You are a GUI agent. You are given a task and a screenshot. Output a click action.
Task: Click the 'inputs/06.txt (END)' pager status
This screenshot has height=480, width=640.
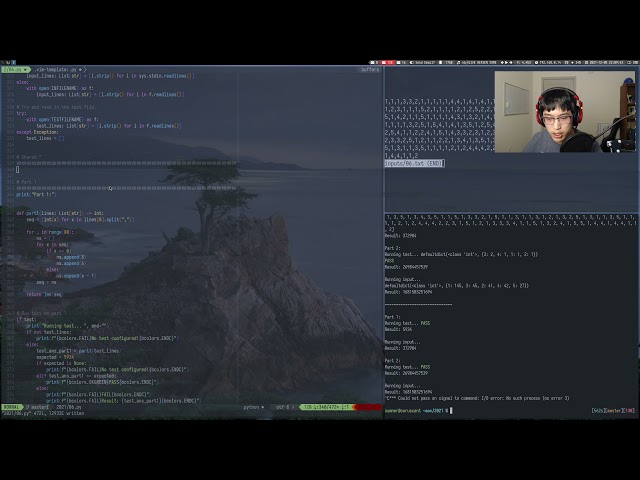(x=414, y=163)
